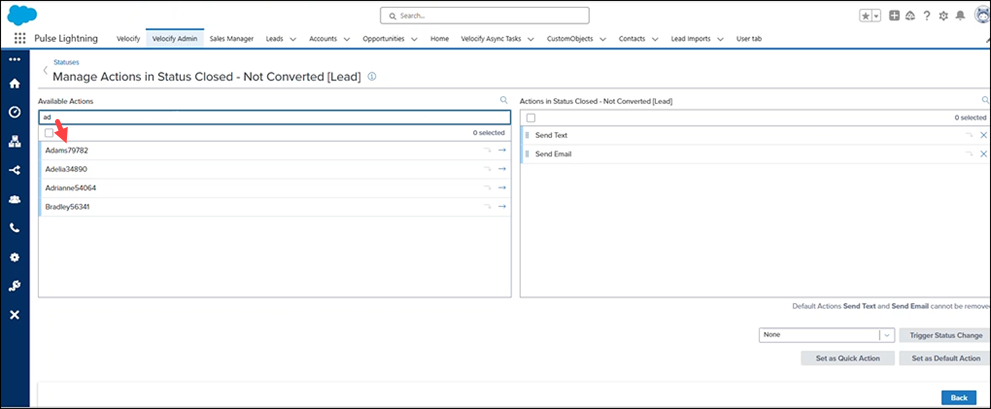The height and width of the screenshot is (409, 991).
Task: Click the gray arrow icon on Adams79782 row
Action: 487,150
